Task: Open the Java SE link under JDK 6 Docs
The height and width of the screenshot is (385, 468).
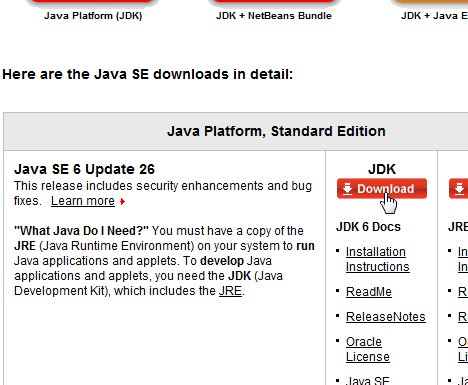Action: tap(367, 380)
